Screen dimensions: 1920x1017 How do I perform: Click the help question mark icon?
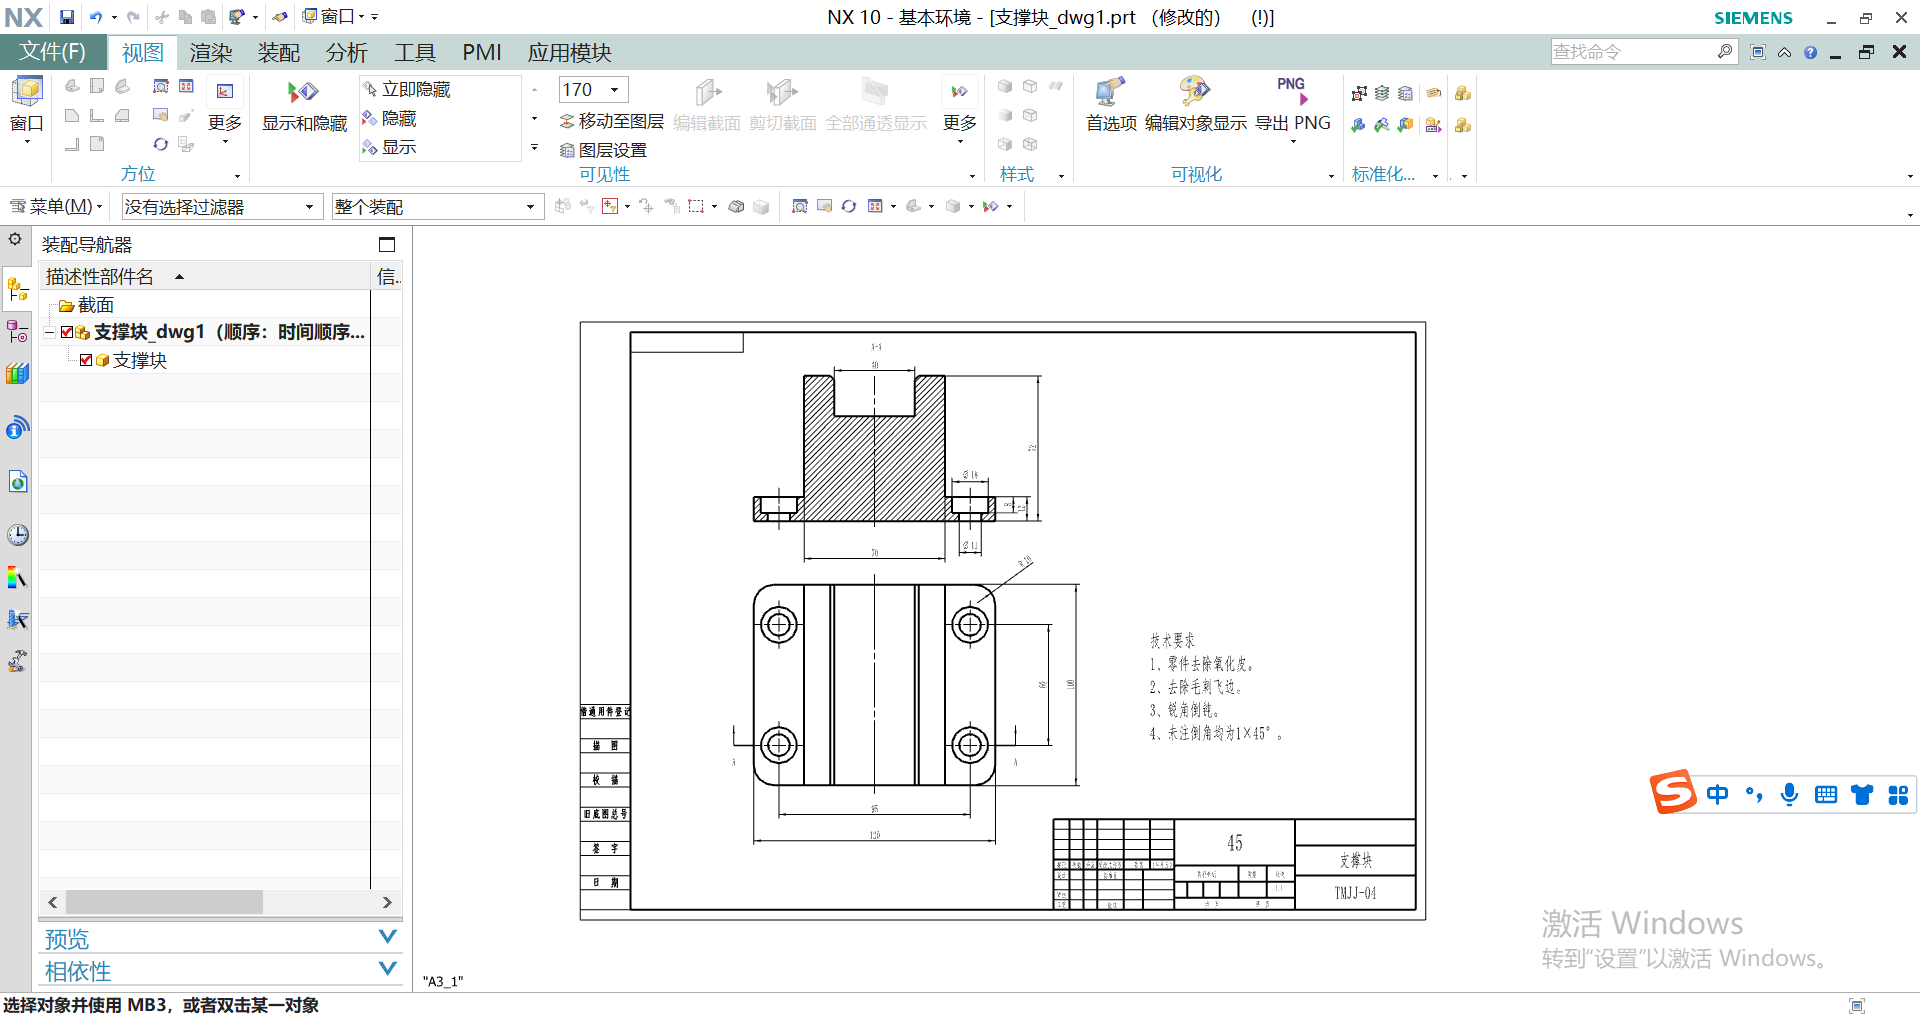(x=1810, y=52)
